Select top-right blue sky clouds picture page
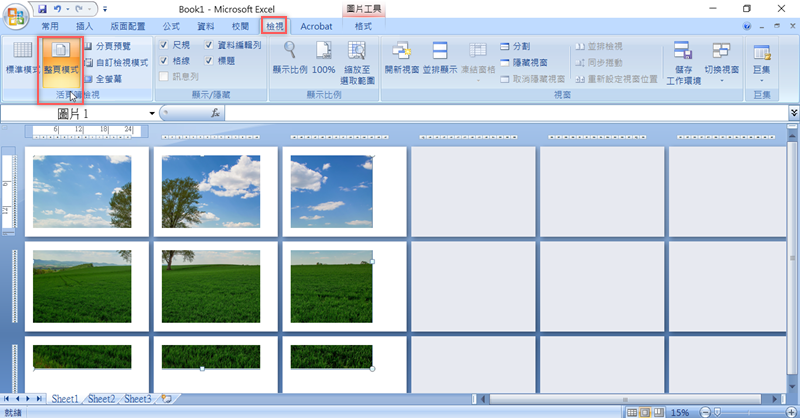Screen dimensions: 800x418 point(332,191)
